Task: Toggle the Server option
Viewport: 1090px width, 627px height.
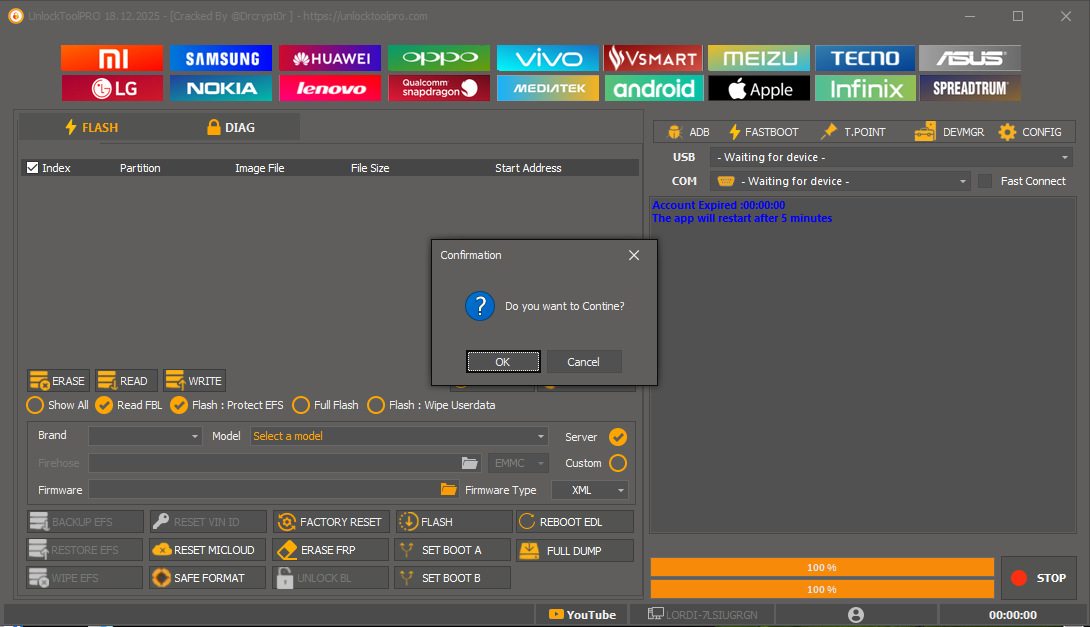Action: coord(618,437)
